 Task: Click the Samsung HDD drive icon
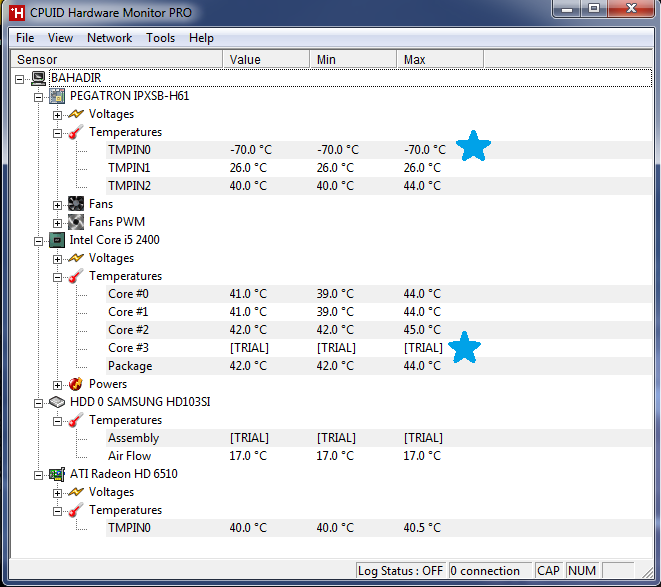[x=57, y=402]
